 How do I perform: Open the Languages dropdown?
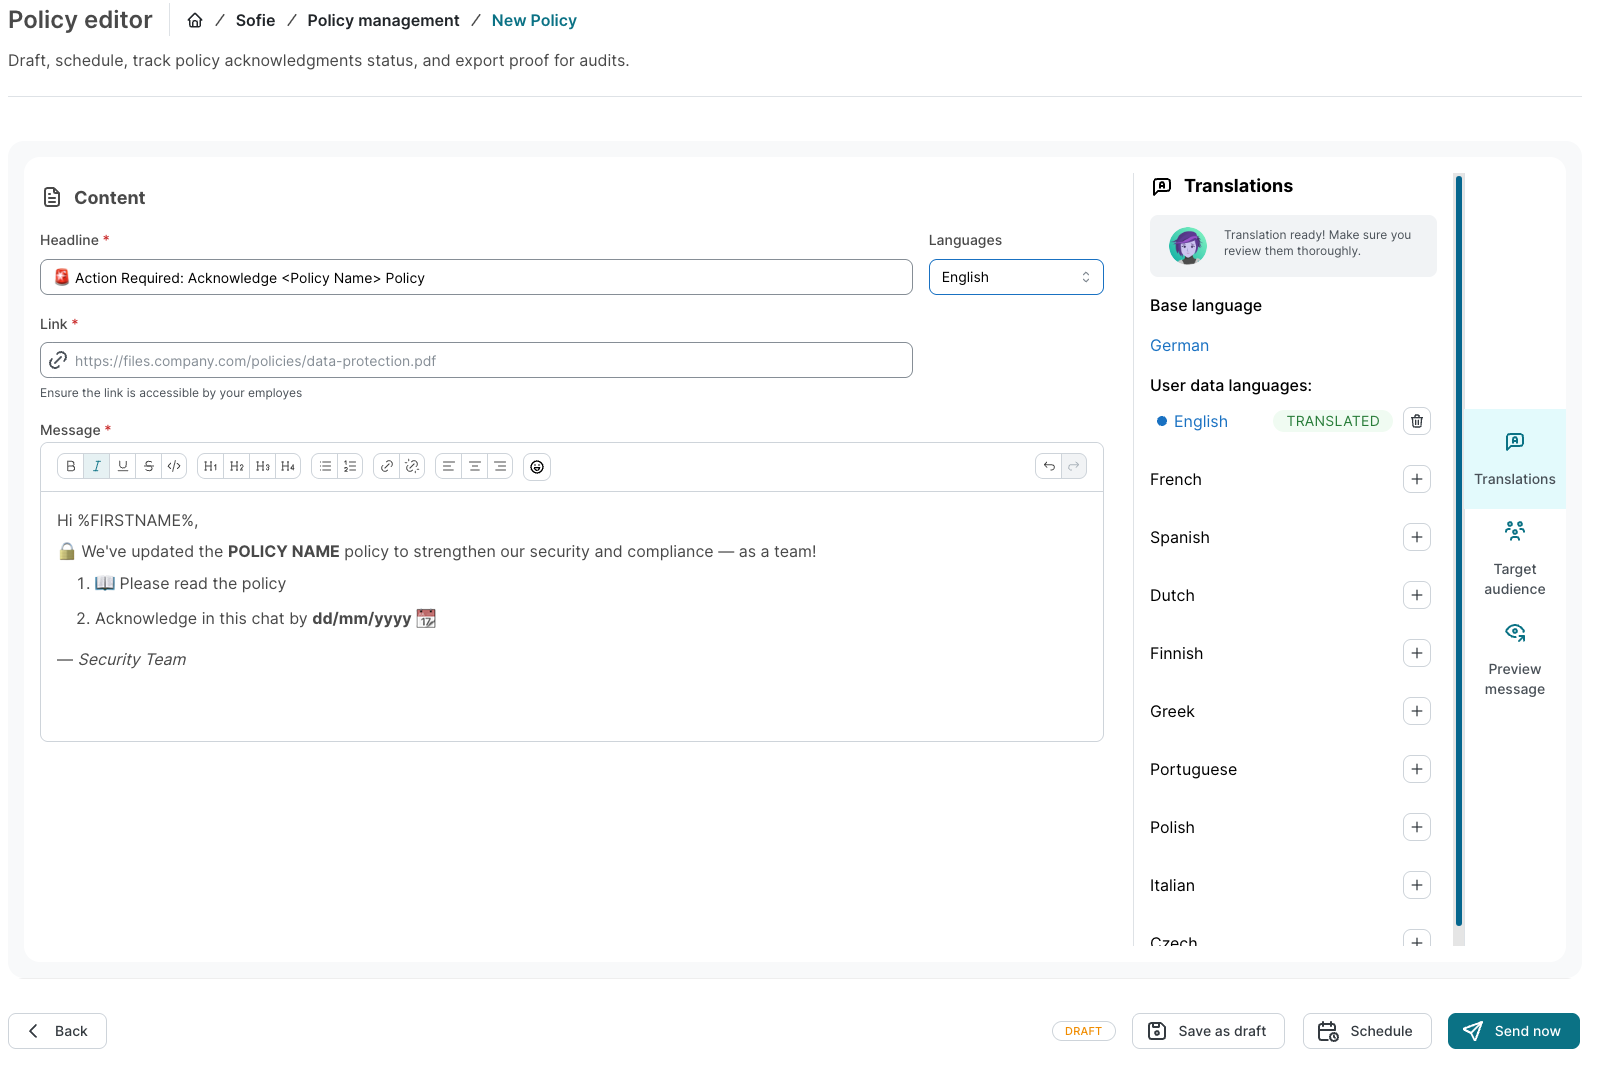1016,277
